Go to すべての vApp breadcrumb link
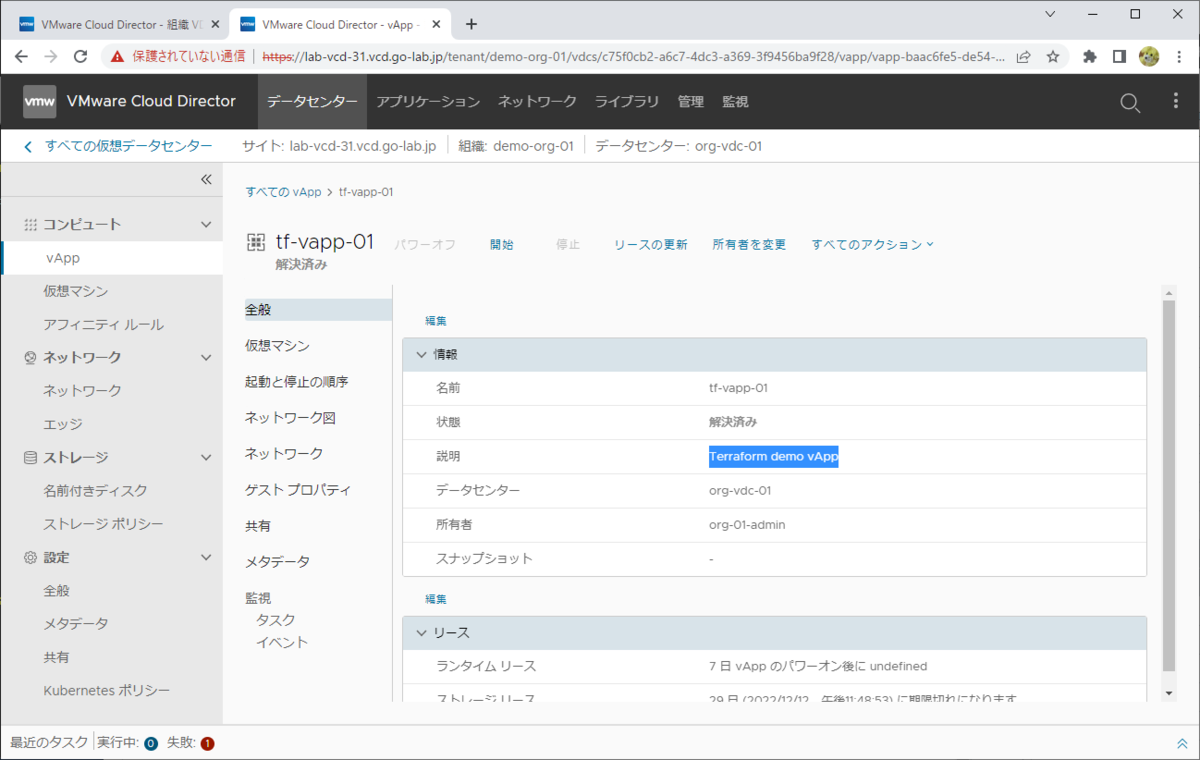 coord(283,192)
